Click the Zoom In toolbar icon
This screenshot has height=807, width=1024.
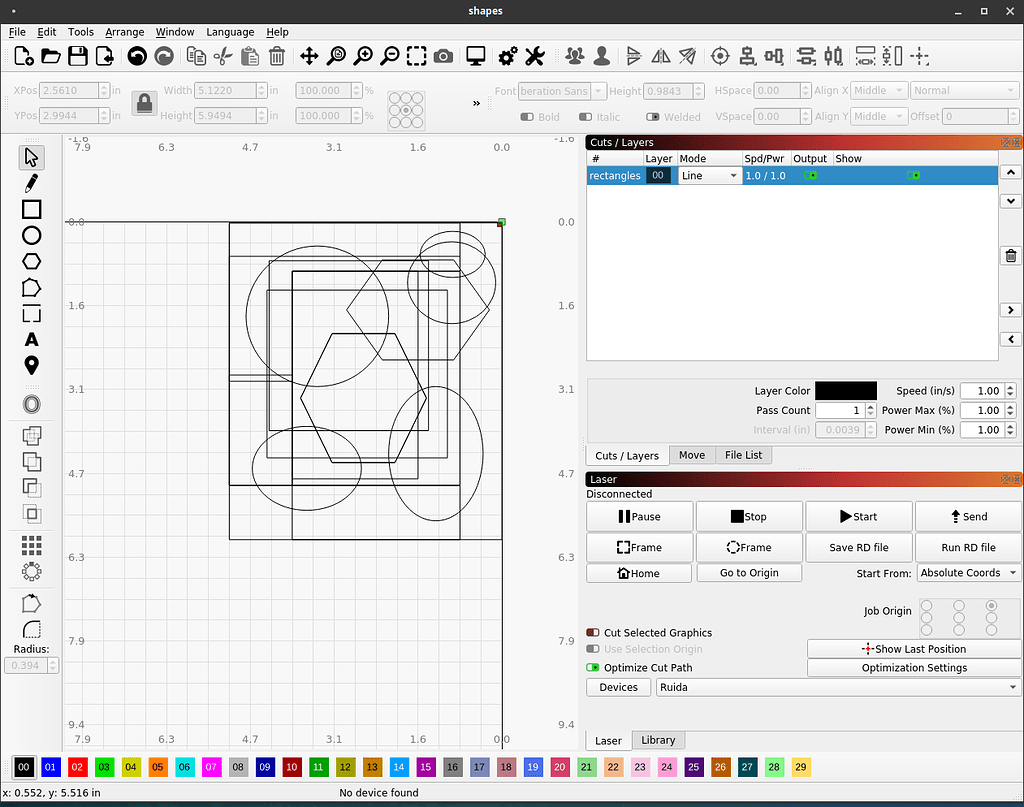362,57
